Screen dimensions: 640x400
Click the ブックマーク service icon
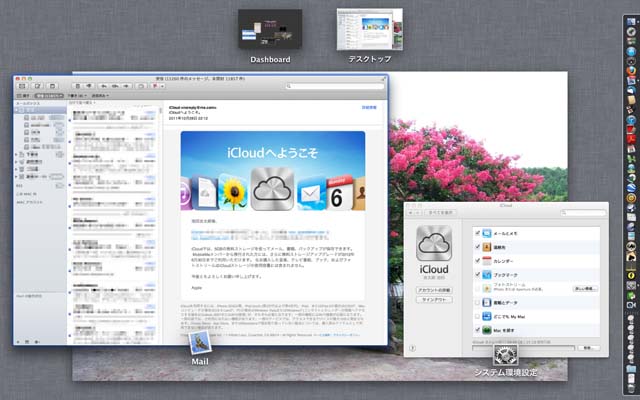click(487, 275)
